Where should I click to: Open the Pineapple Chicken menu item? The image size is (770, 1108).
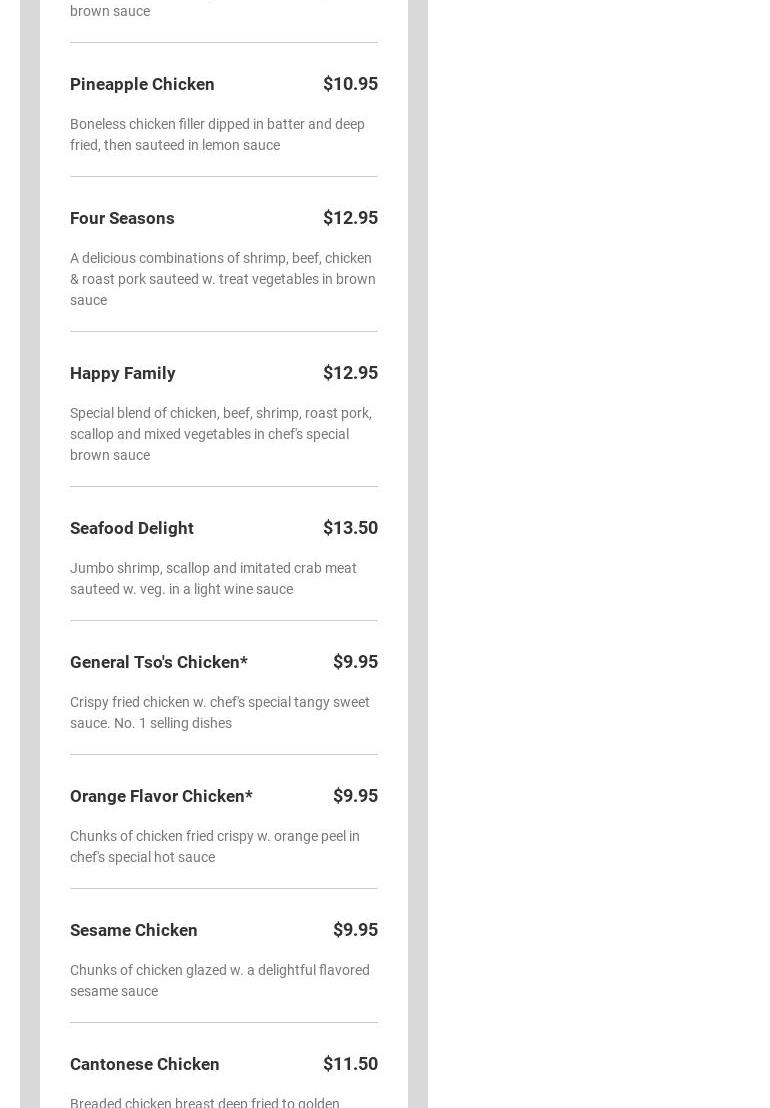click(142, 84)
